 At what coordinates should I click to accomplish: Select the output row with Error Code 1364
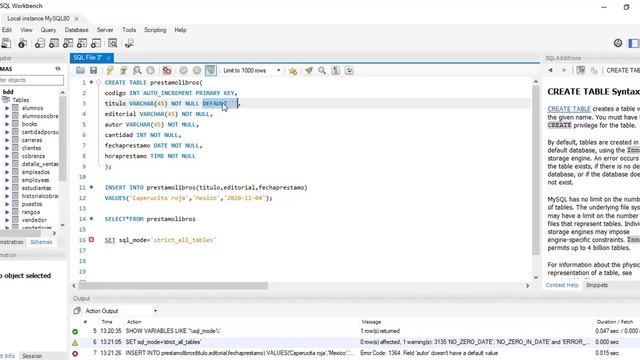(x=355, y=353)
